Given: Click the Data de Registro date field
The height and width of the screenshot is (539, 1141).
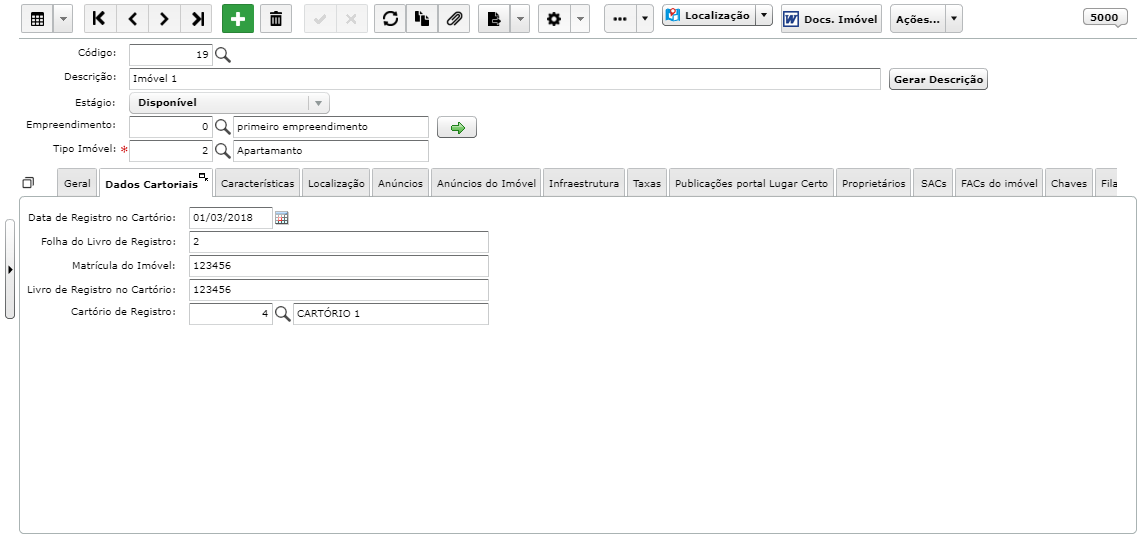Looking at the screenshot, I should (x=231, y=217).
